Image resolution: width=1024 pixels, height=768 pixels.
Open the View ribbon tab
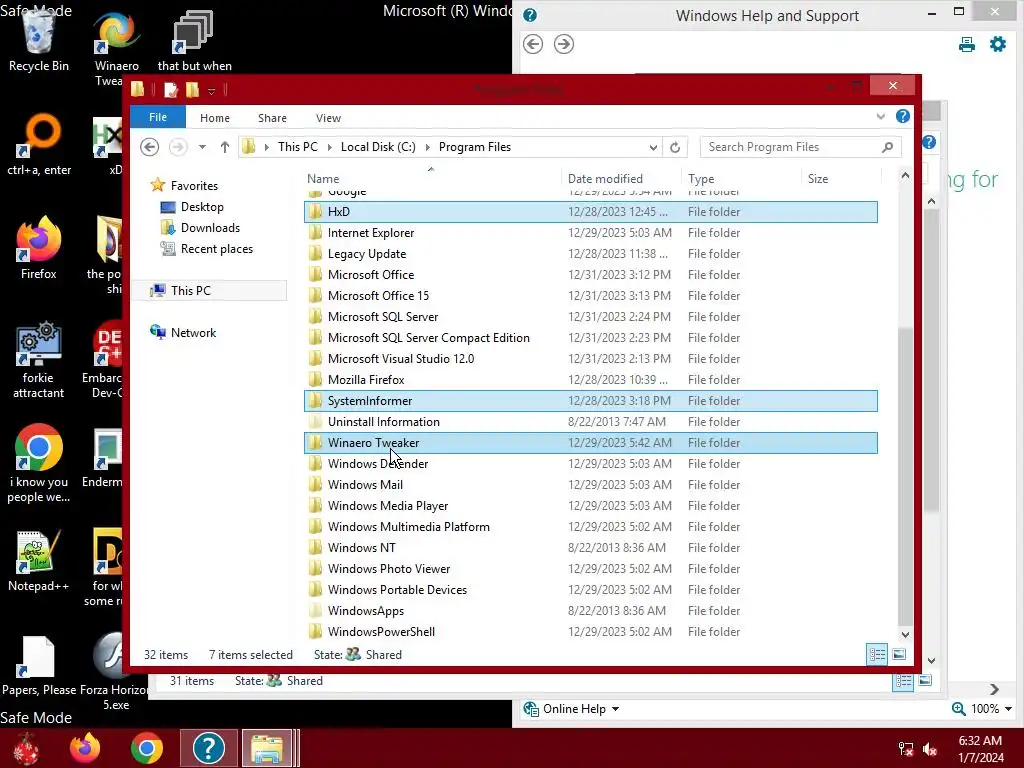[x=328, y=118]
